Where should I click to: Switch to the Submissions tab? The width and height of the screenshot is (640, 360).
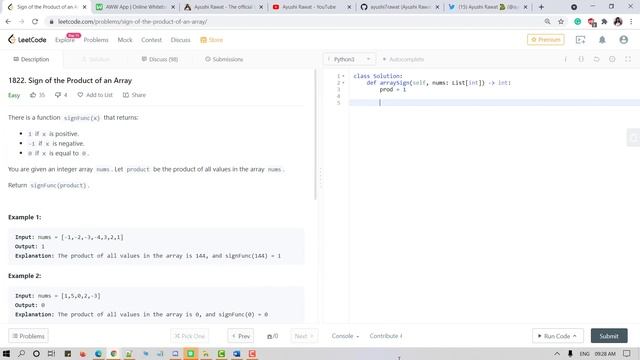click(224, 59)
